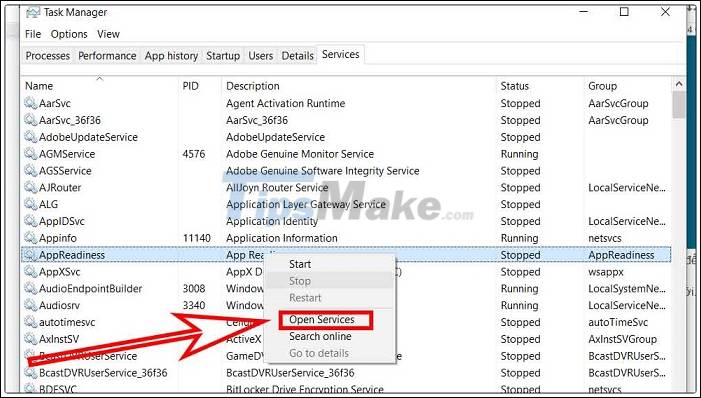Click the Stopped status of AJRouter
Viewport: 701px width, 398px height.
tap(520, 187)
